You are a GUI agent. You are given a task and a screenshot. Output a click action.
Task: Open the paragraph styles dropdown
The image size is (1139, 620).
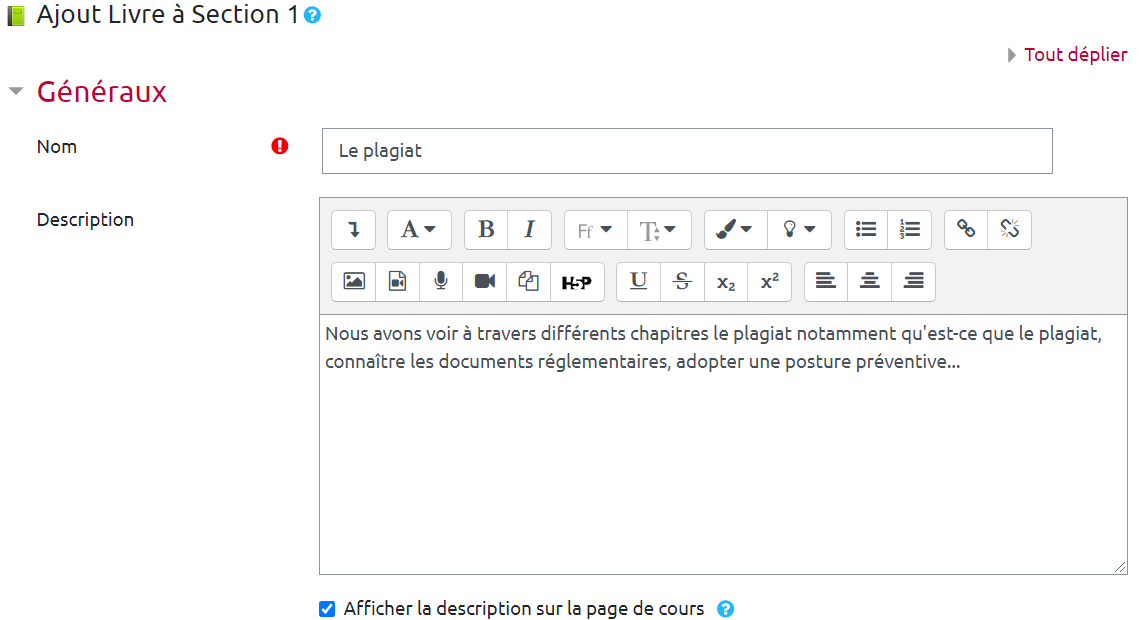[x=419, y=230]
